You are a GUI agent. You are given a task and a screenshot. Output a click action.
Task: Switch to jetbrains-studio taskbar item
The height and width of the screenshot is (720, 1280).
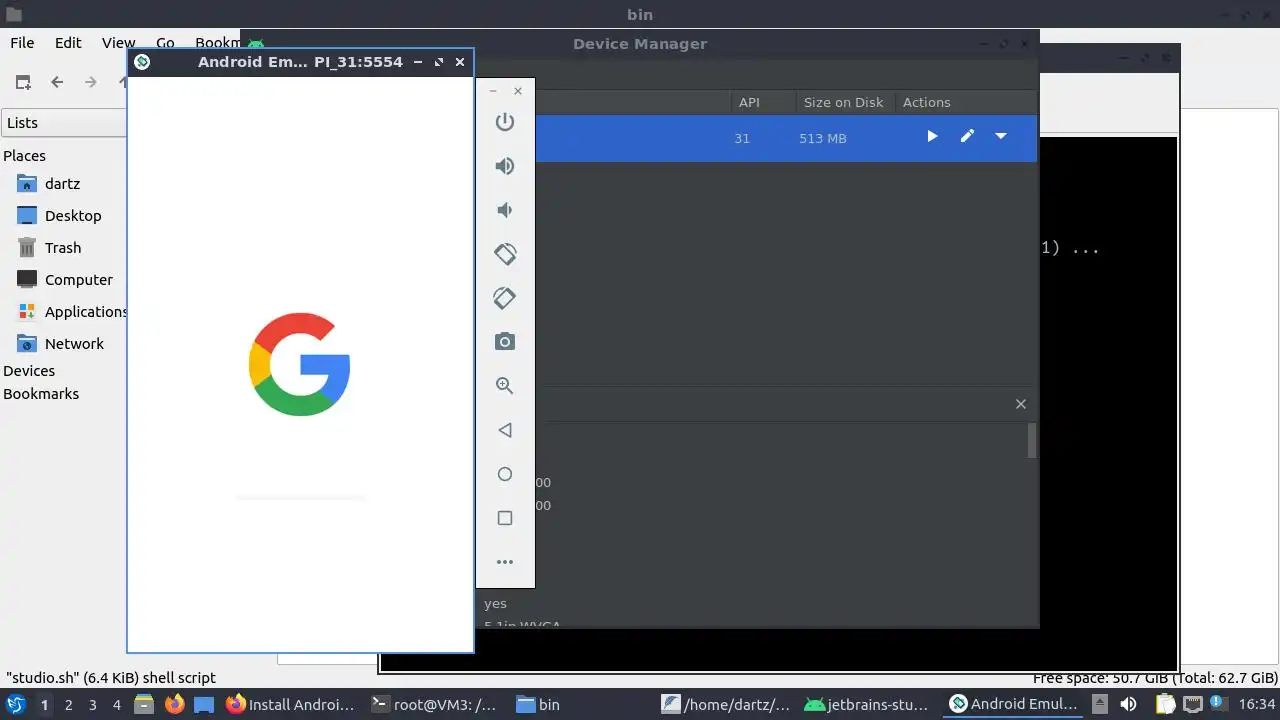pos(868,704)
